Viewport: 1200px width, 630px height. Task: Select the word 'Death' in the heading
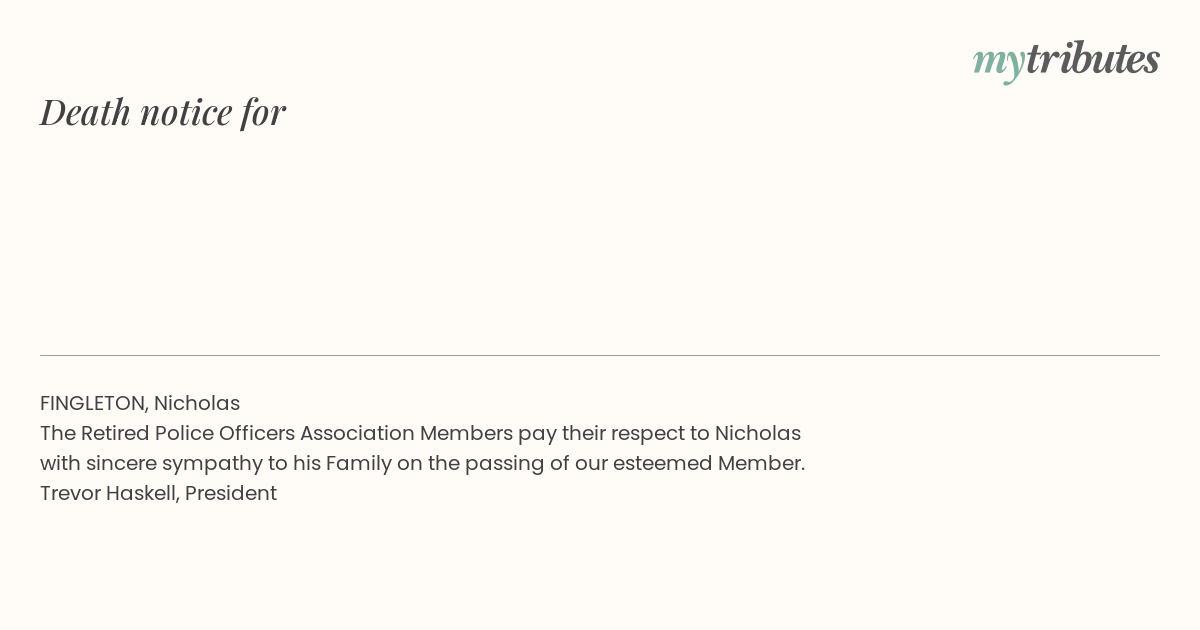(86, 112)
